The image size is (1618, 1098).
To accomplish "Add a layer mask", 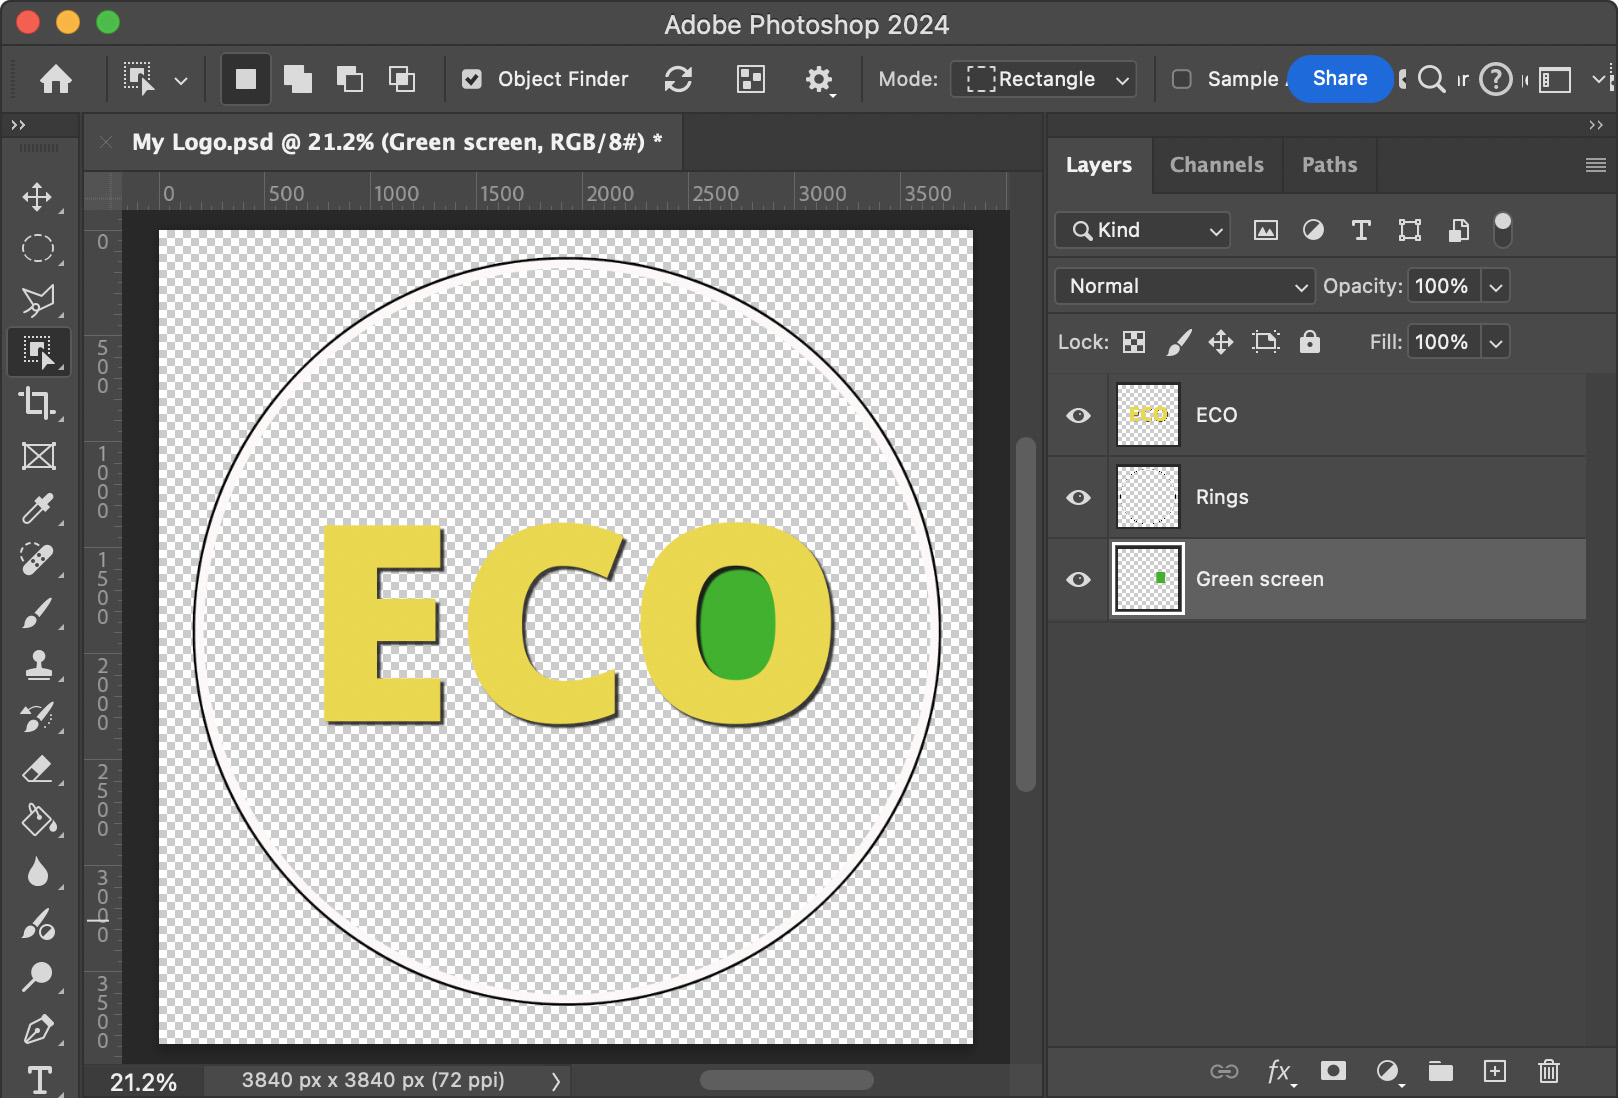I will (x=1332, y=1071).
